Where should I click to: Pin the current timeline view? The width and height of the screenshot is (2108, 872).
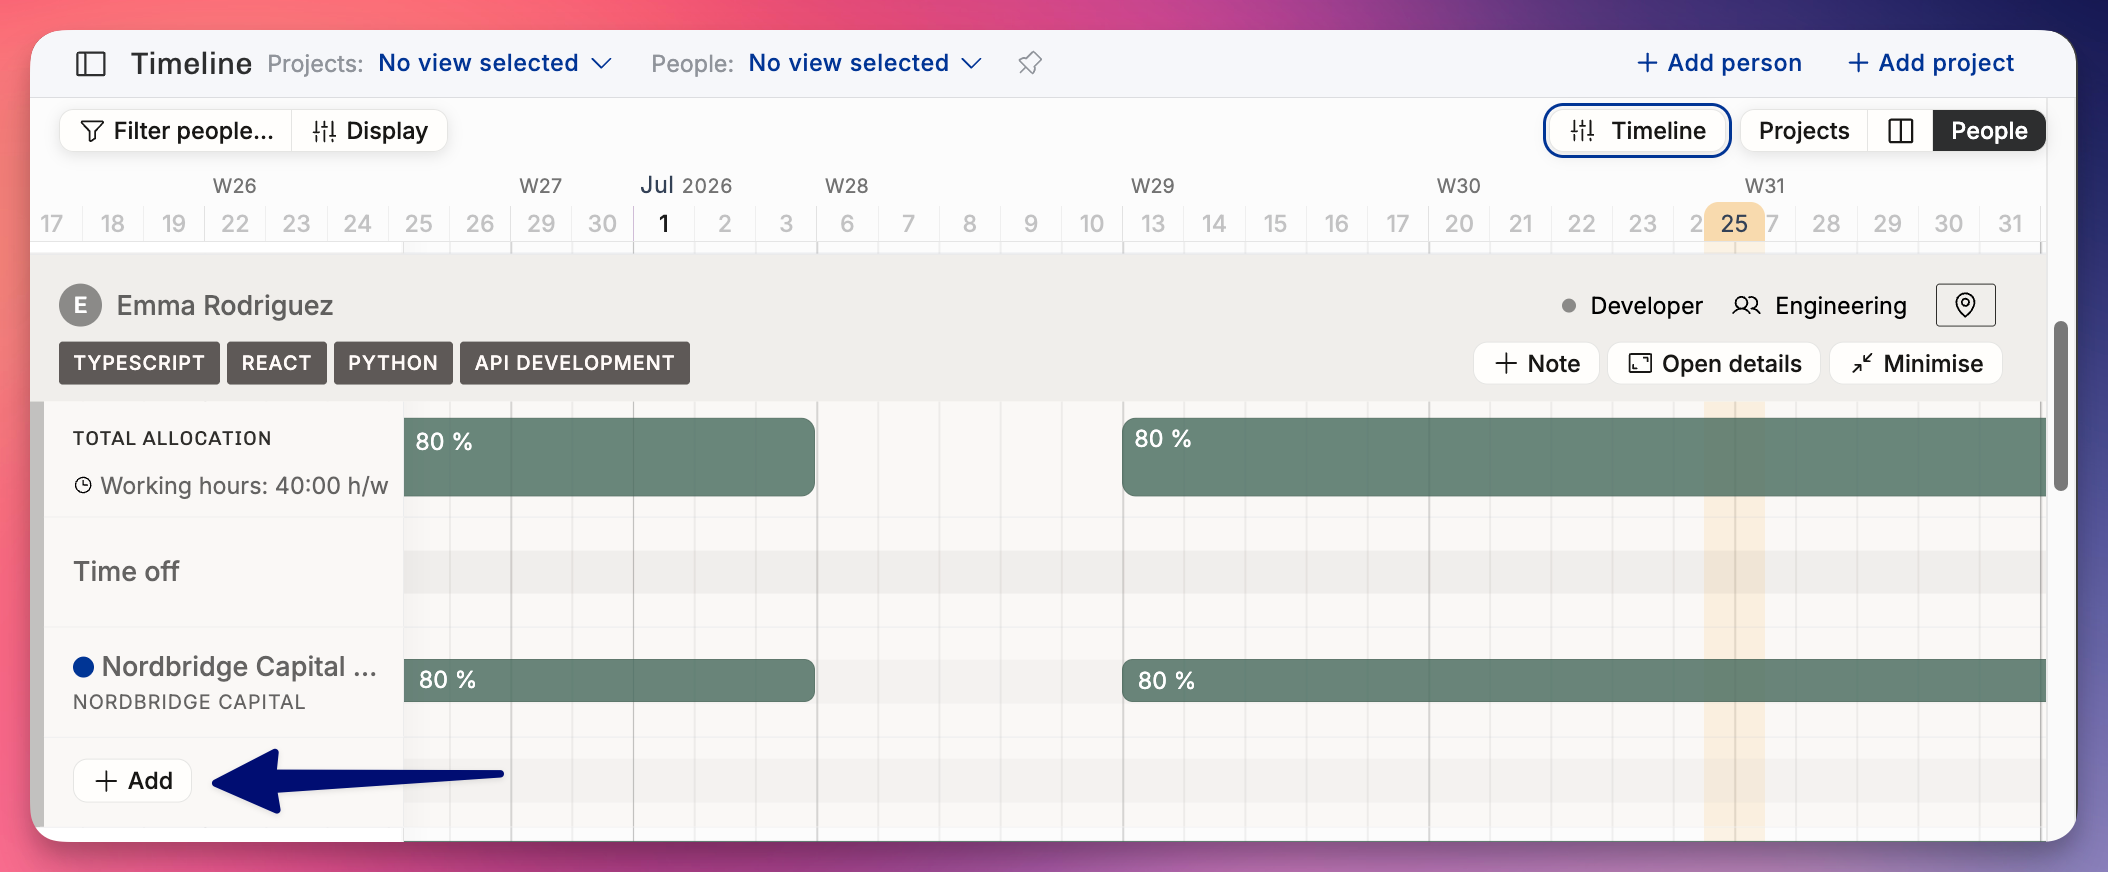click(x=1030, y=64)
